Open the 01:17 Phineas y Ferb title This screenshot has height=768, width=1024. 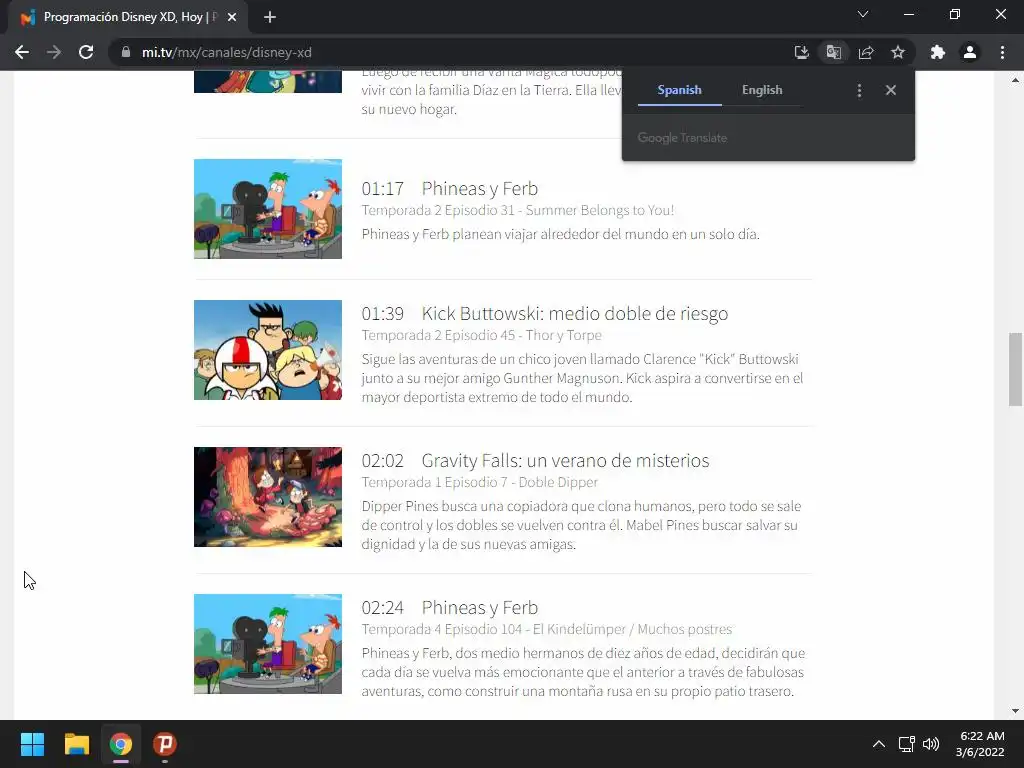pos(480,189)
